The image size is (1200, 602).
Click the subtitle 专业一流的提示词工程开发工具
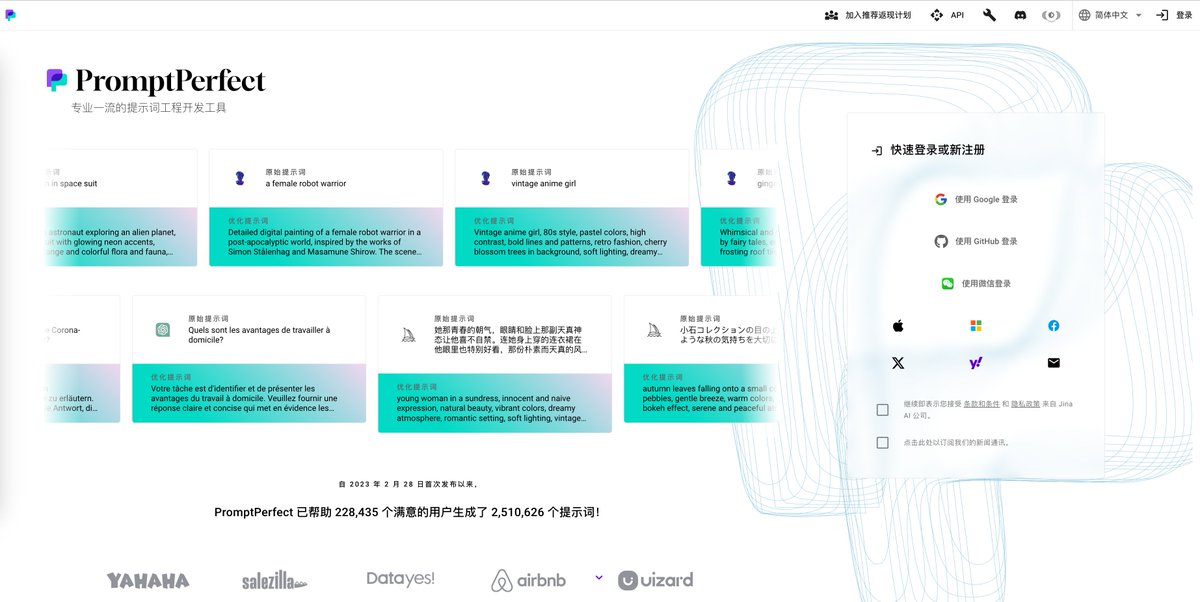[149, 107]
